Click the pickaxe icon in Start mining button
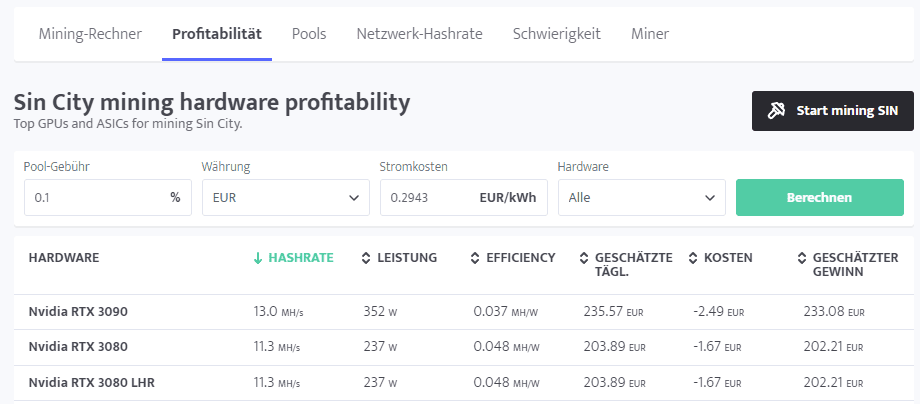 tap(776, 111)
